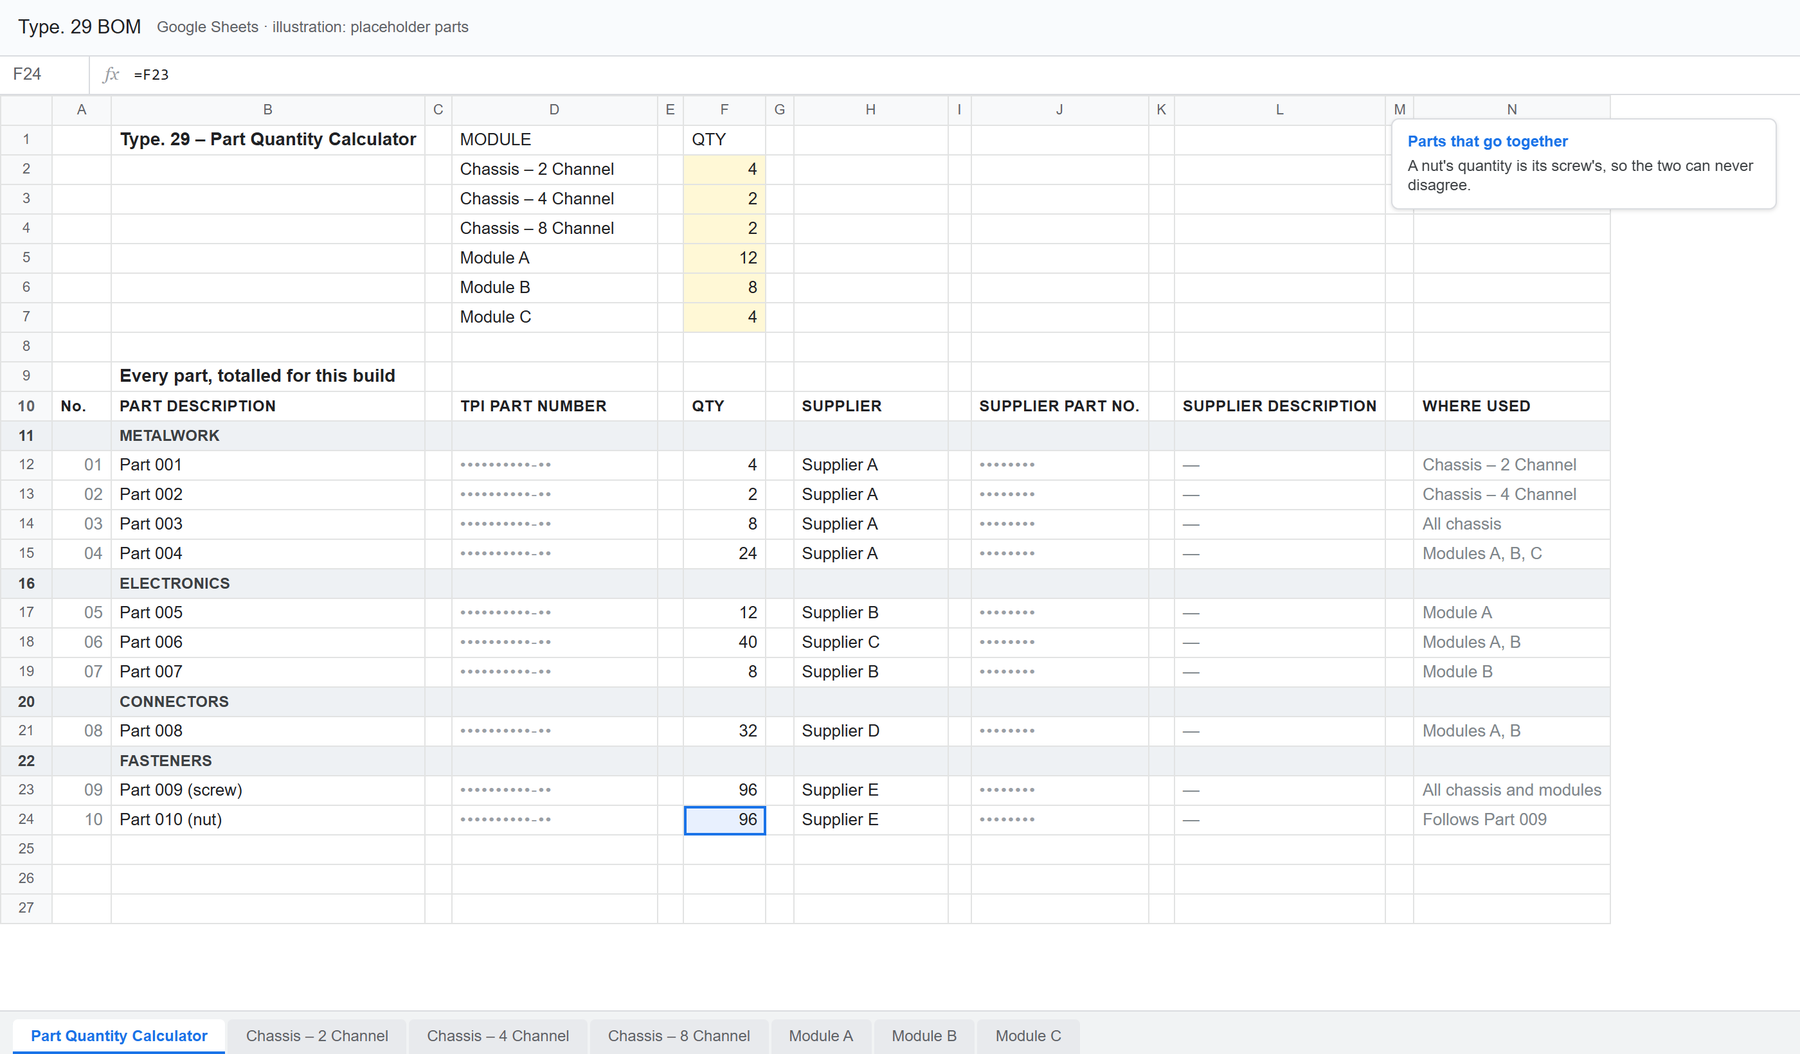Click the ELECTRONICS section heading cell
Viewport: 1800px width, 1054px height.
(267, 583)
